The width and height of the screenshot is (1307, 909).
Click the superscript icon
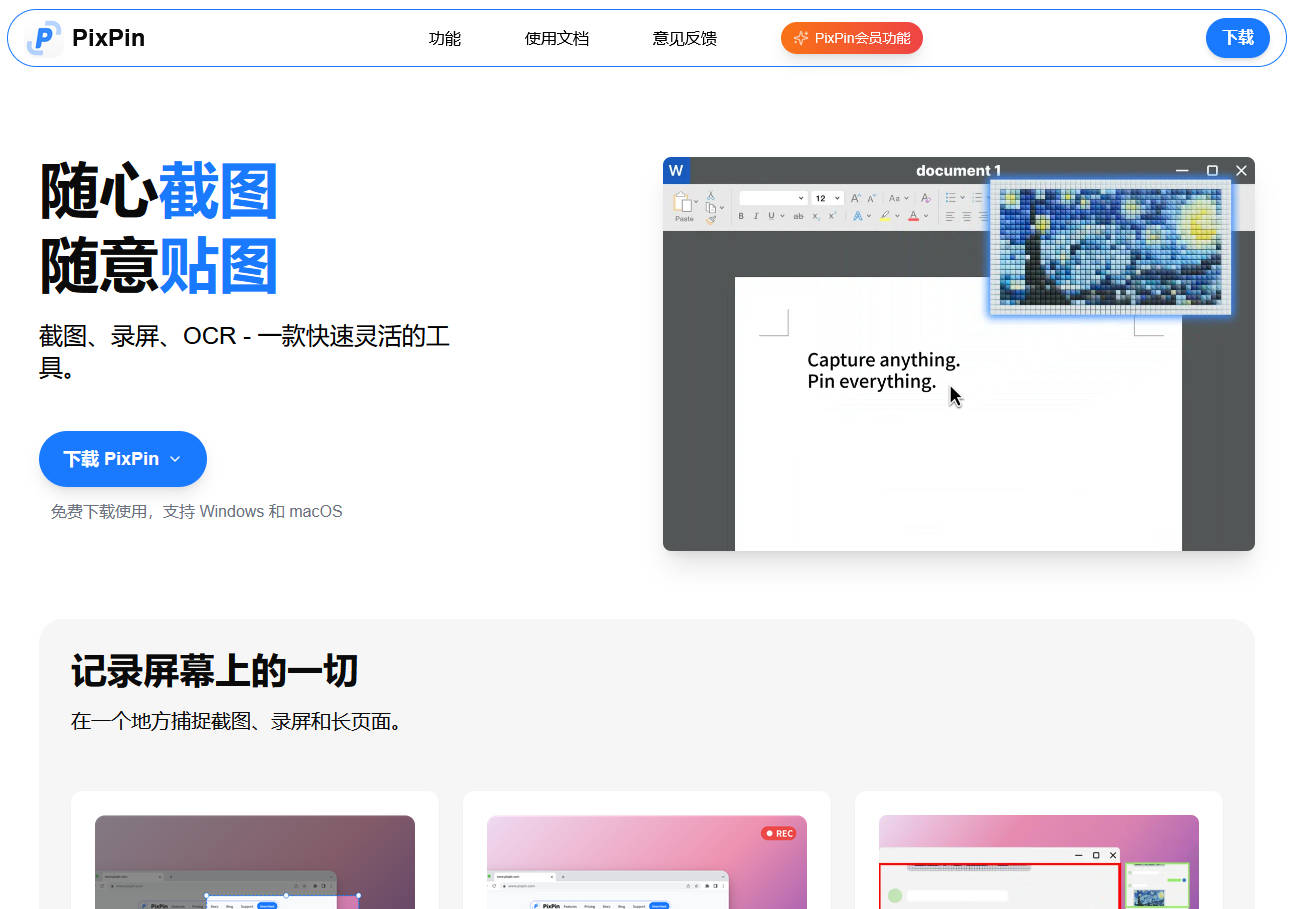(x=832, y=216)
